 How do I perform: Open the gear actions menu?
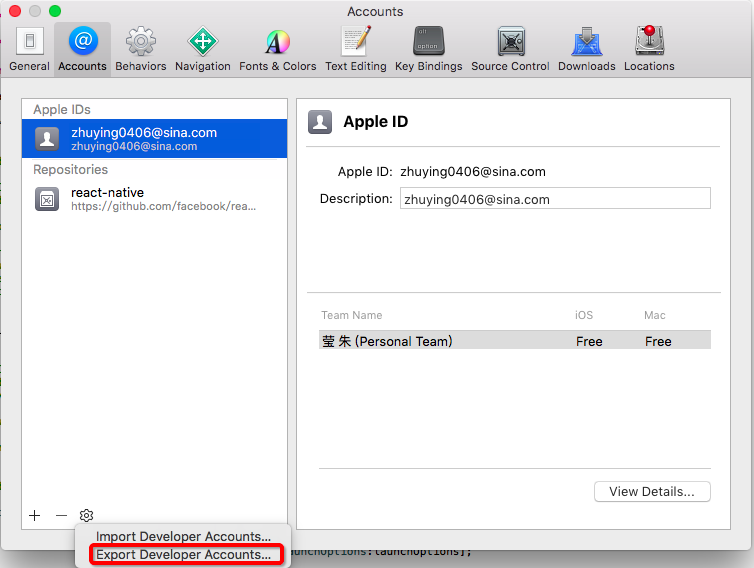[x=87, y=516]
